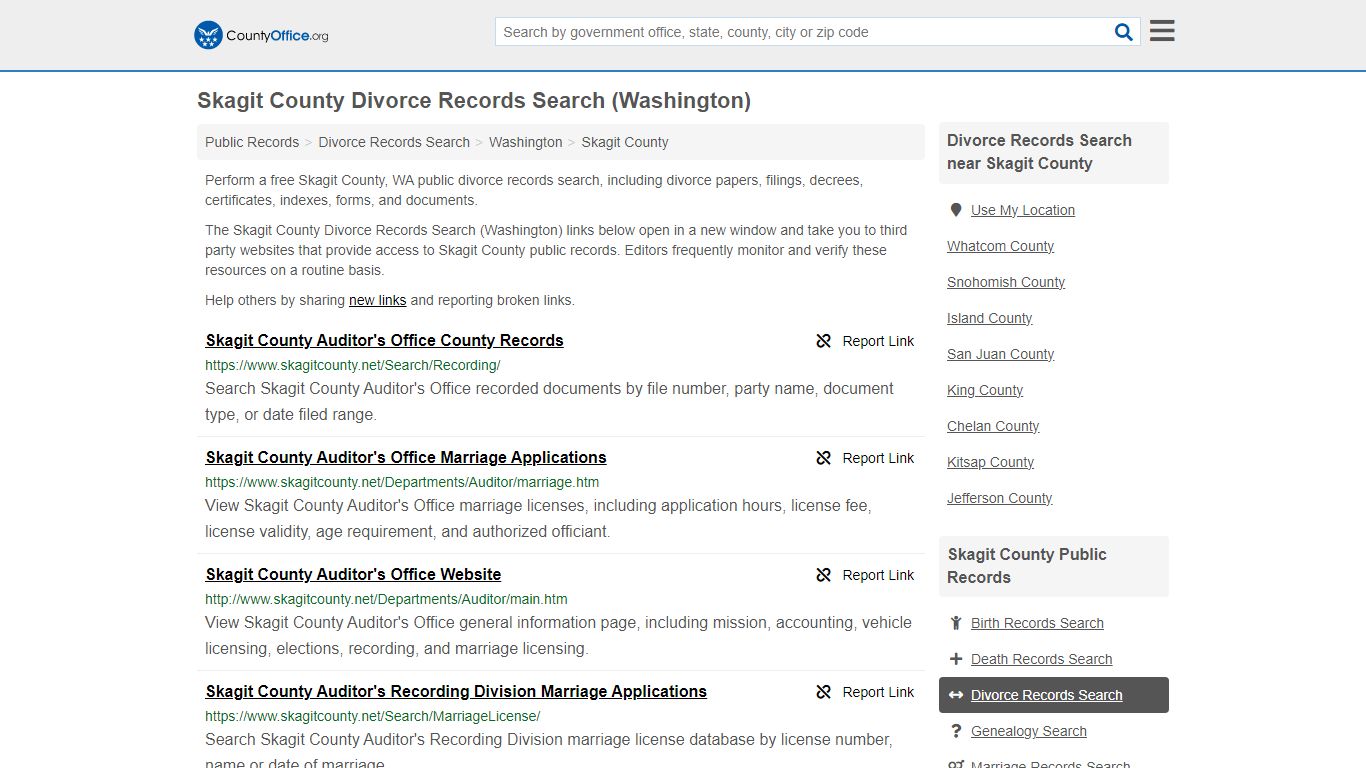Follow the 'new links' hyperlink

[378, 300]
